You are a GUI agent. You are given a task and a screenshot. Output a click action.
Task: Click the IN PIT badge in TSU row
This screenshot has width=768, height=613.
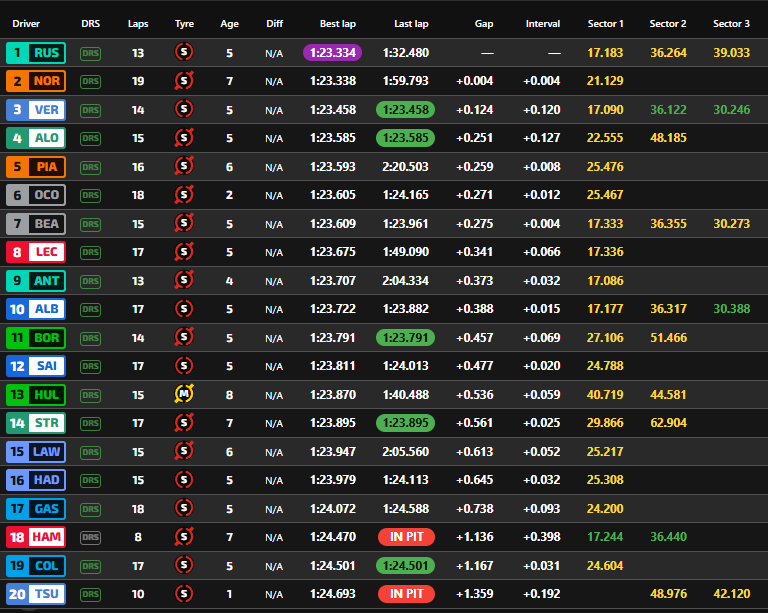(406, 594)
